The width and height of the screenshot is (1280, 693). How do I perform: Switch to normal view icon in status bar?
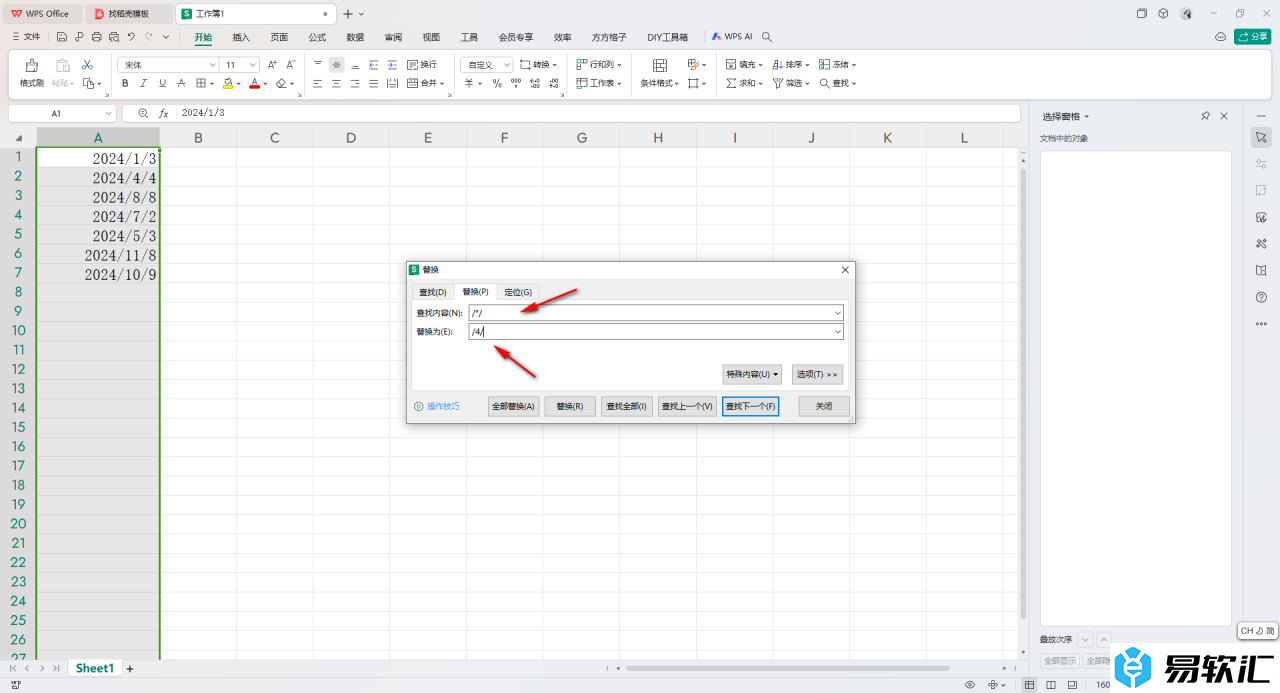(1030, 685)
